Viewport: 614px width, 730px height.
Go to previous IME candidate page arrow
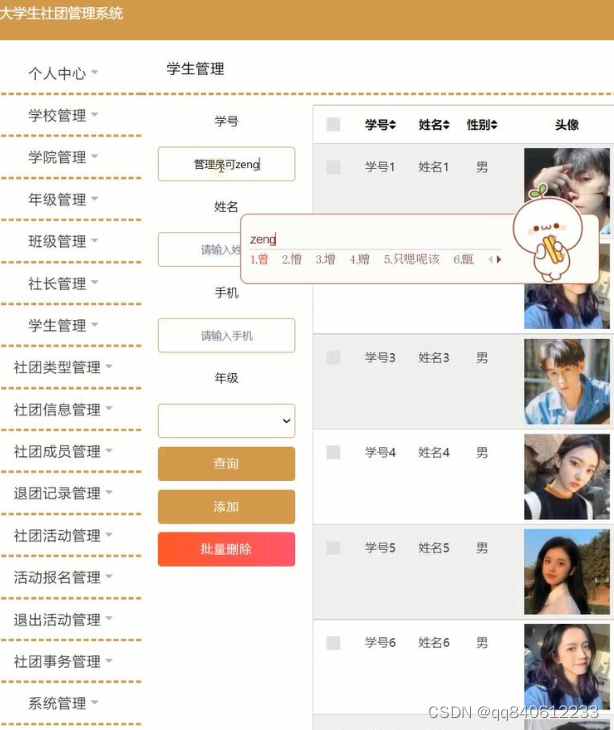point(490,259)
